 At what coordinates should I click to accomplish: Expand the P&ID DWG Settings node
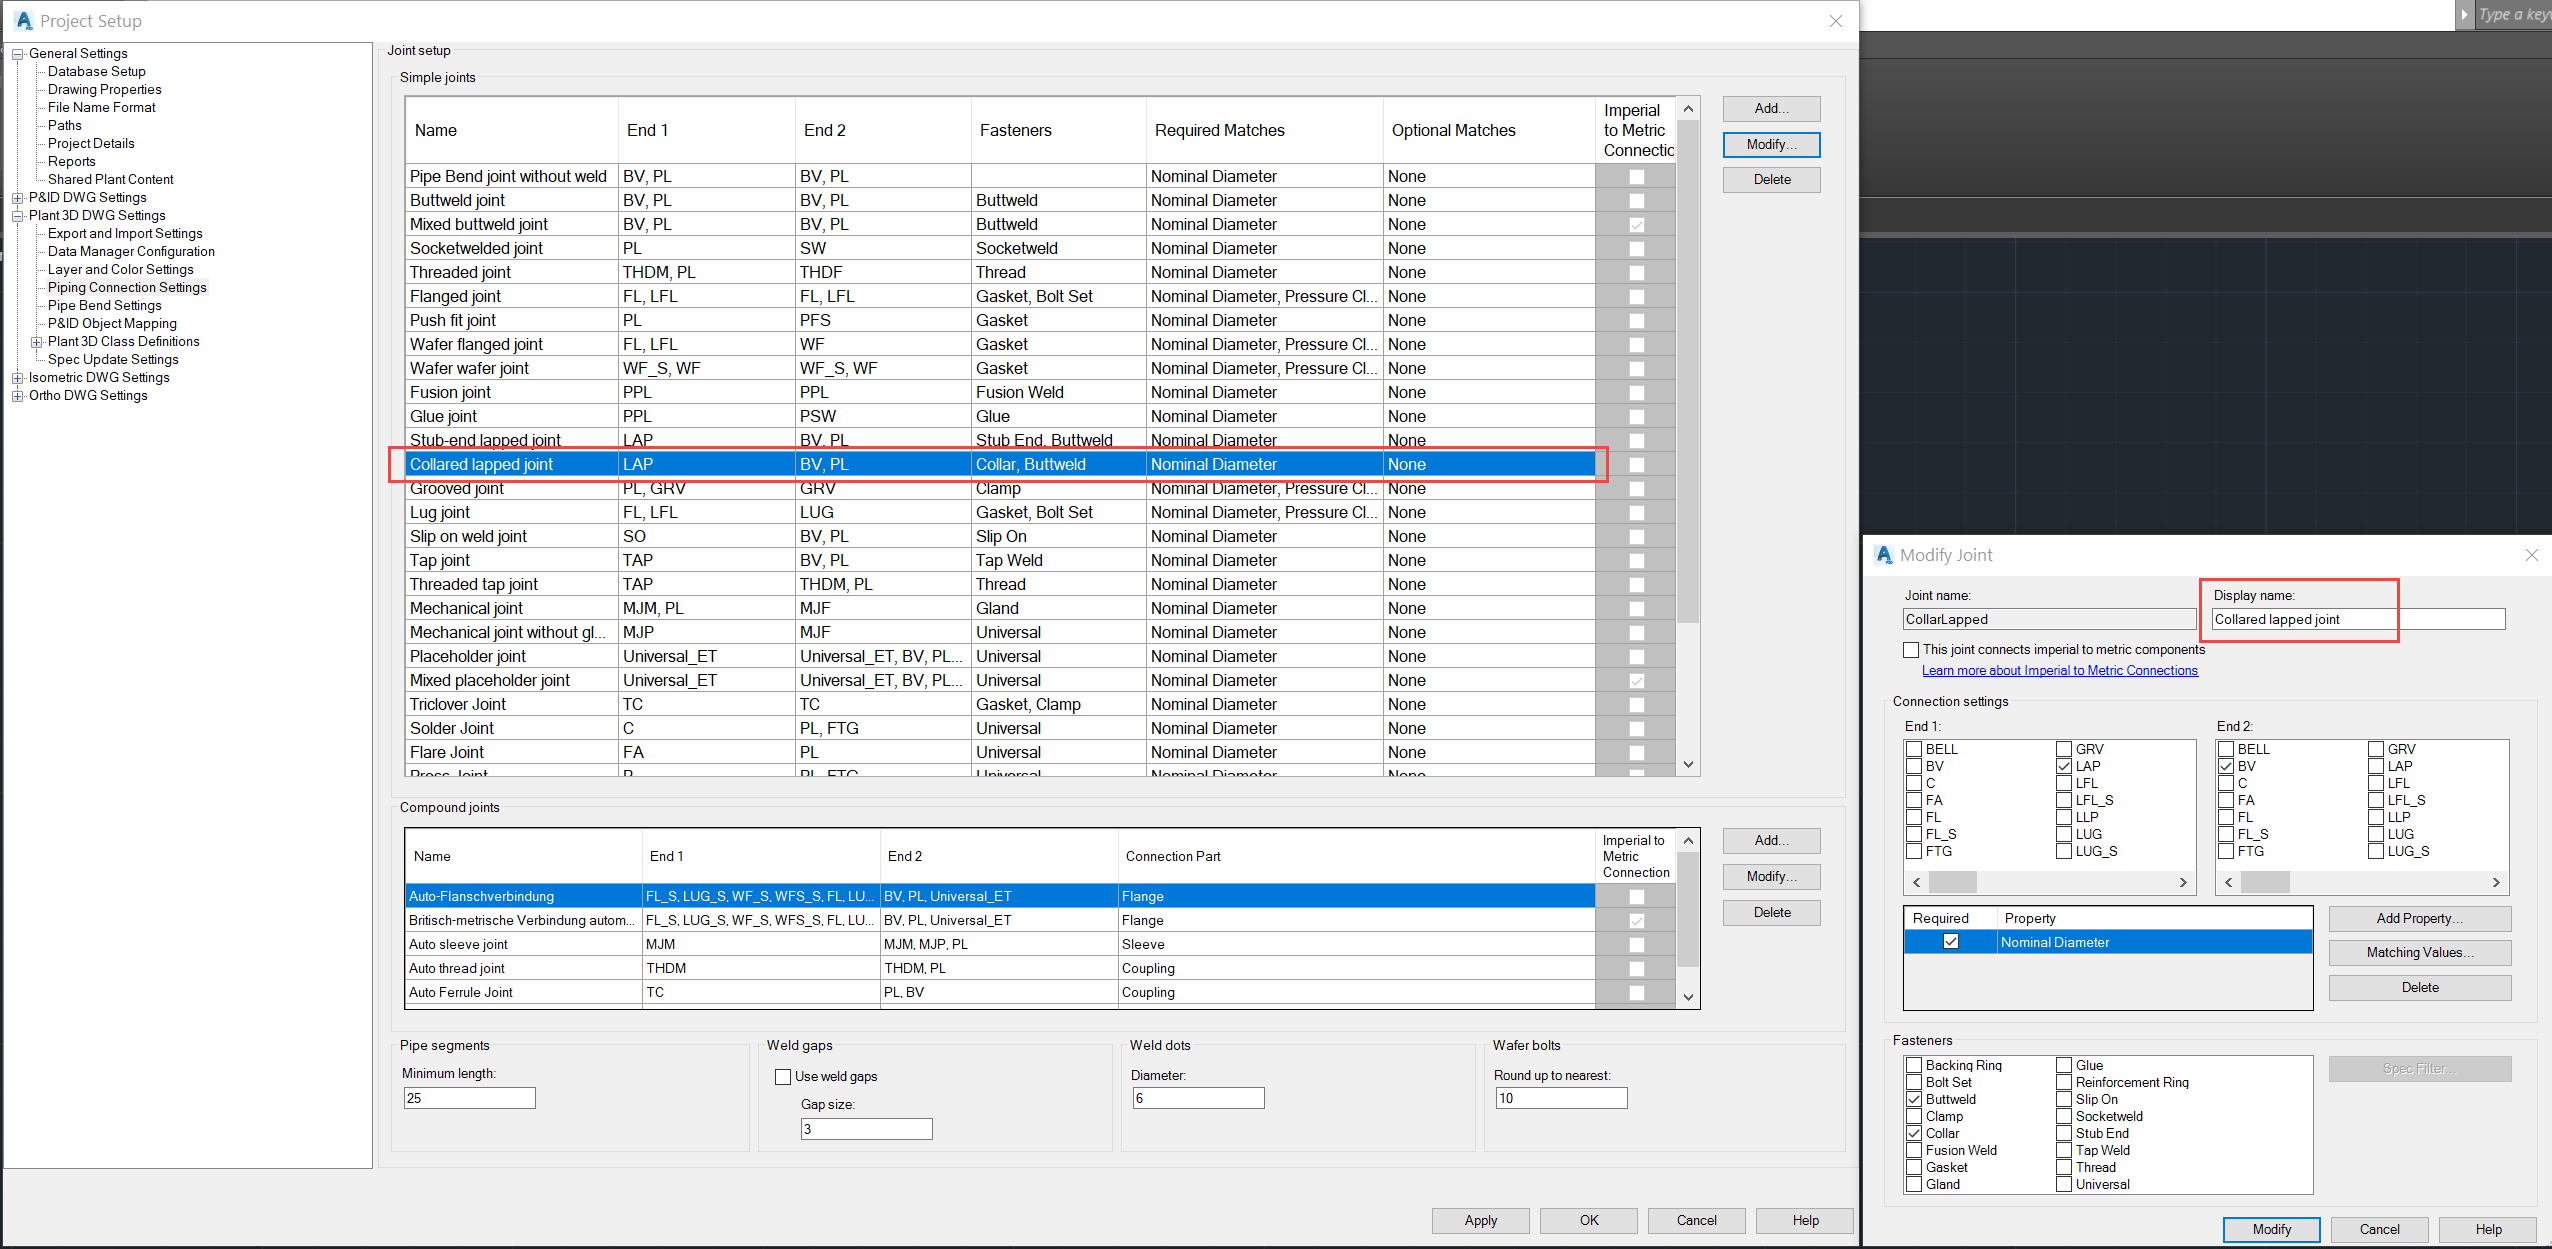(x=17, y=198)
